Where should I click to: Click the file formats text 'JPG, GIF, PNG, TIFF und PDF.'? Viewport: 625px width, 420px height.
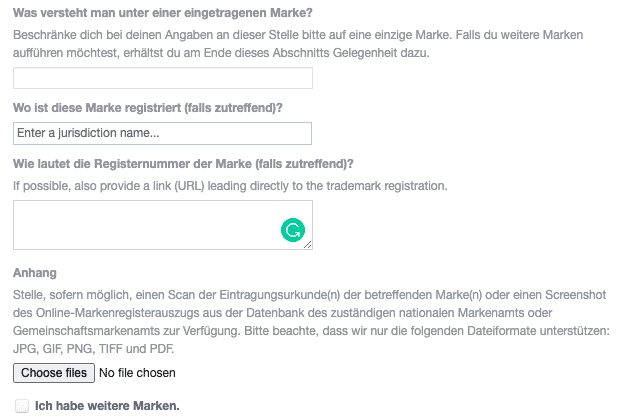tap(94, 349)
